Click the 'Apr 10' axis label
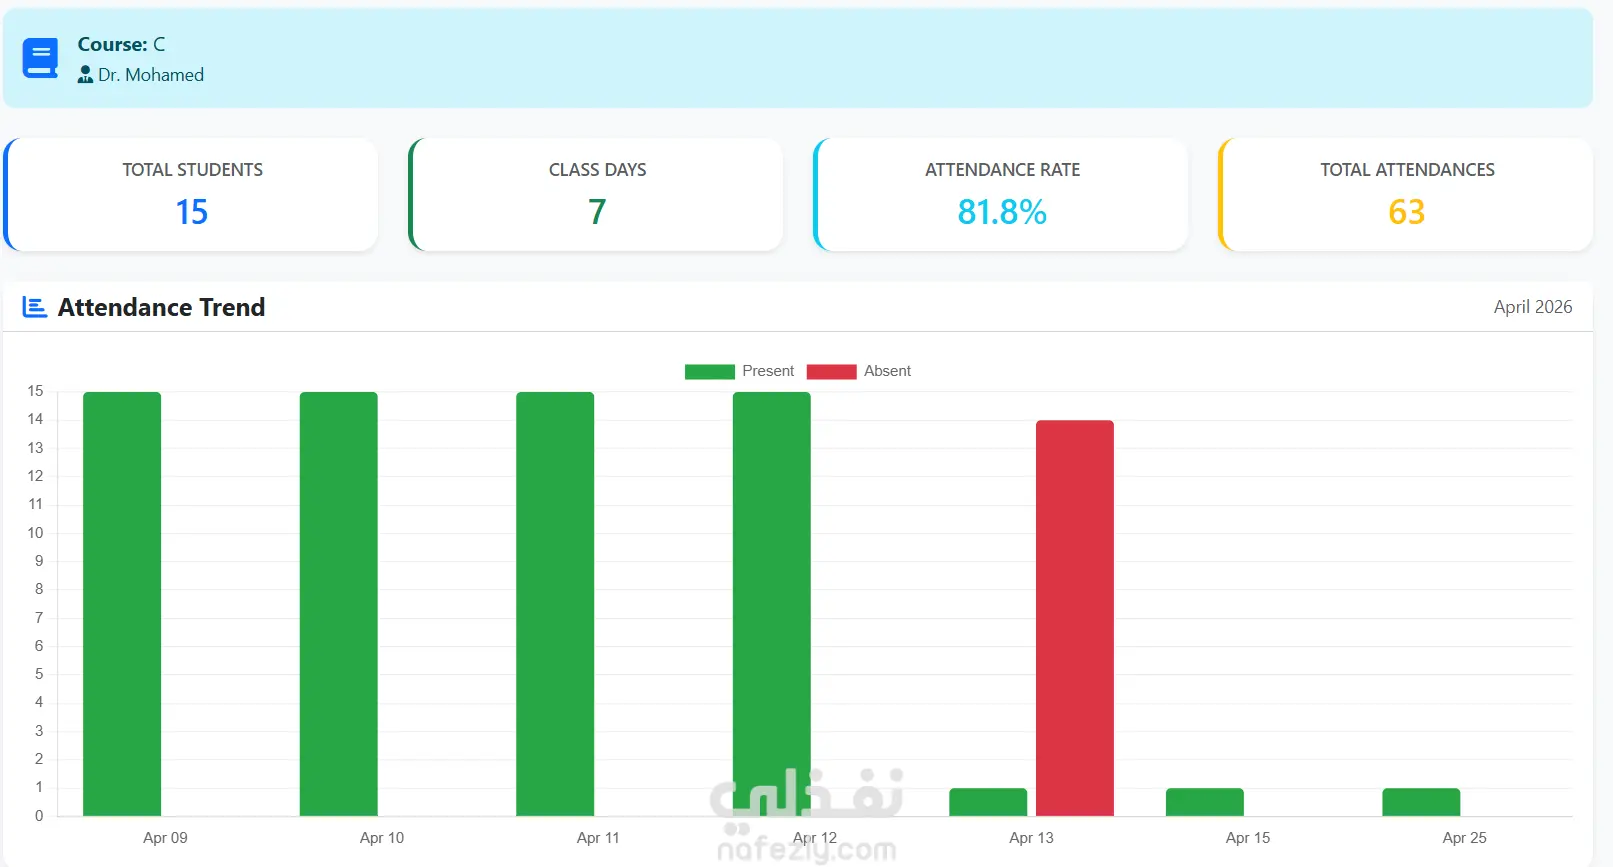Image resolution: width=1613 pixels, height=867 pixels. tap(382, 838)
